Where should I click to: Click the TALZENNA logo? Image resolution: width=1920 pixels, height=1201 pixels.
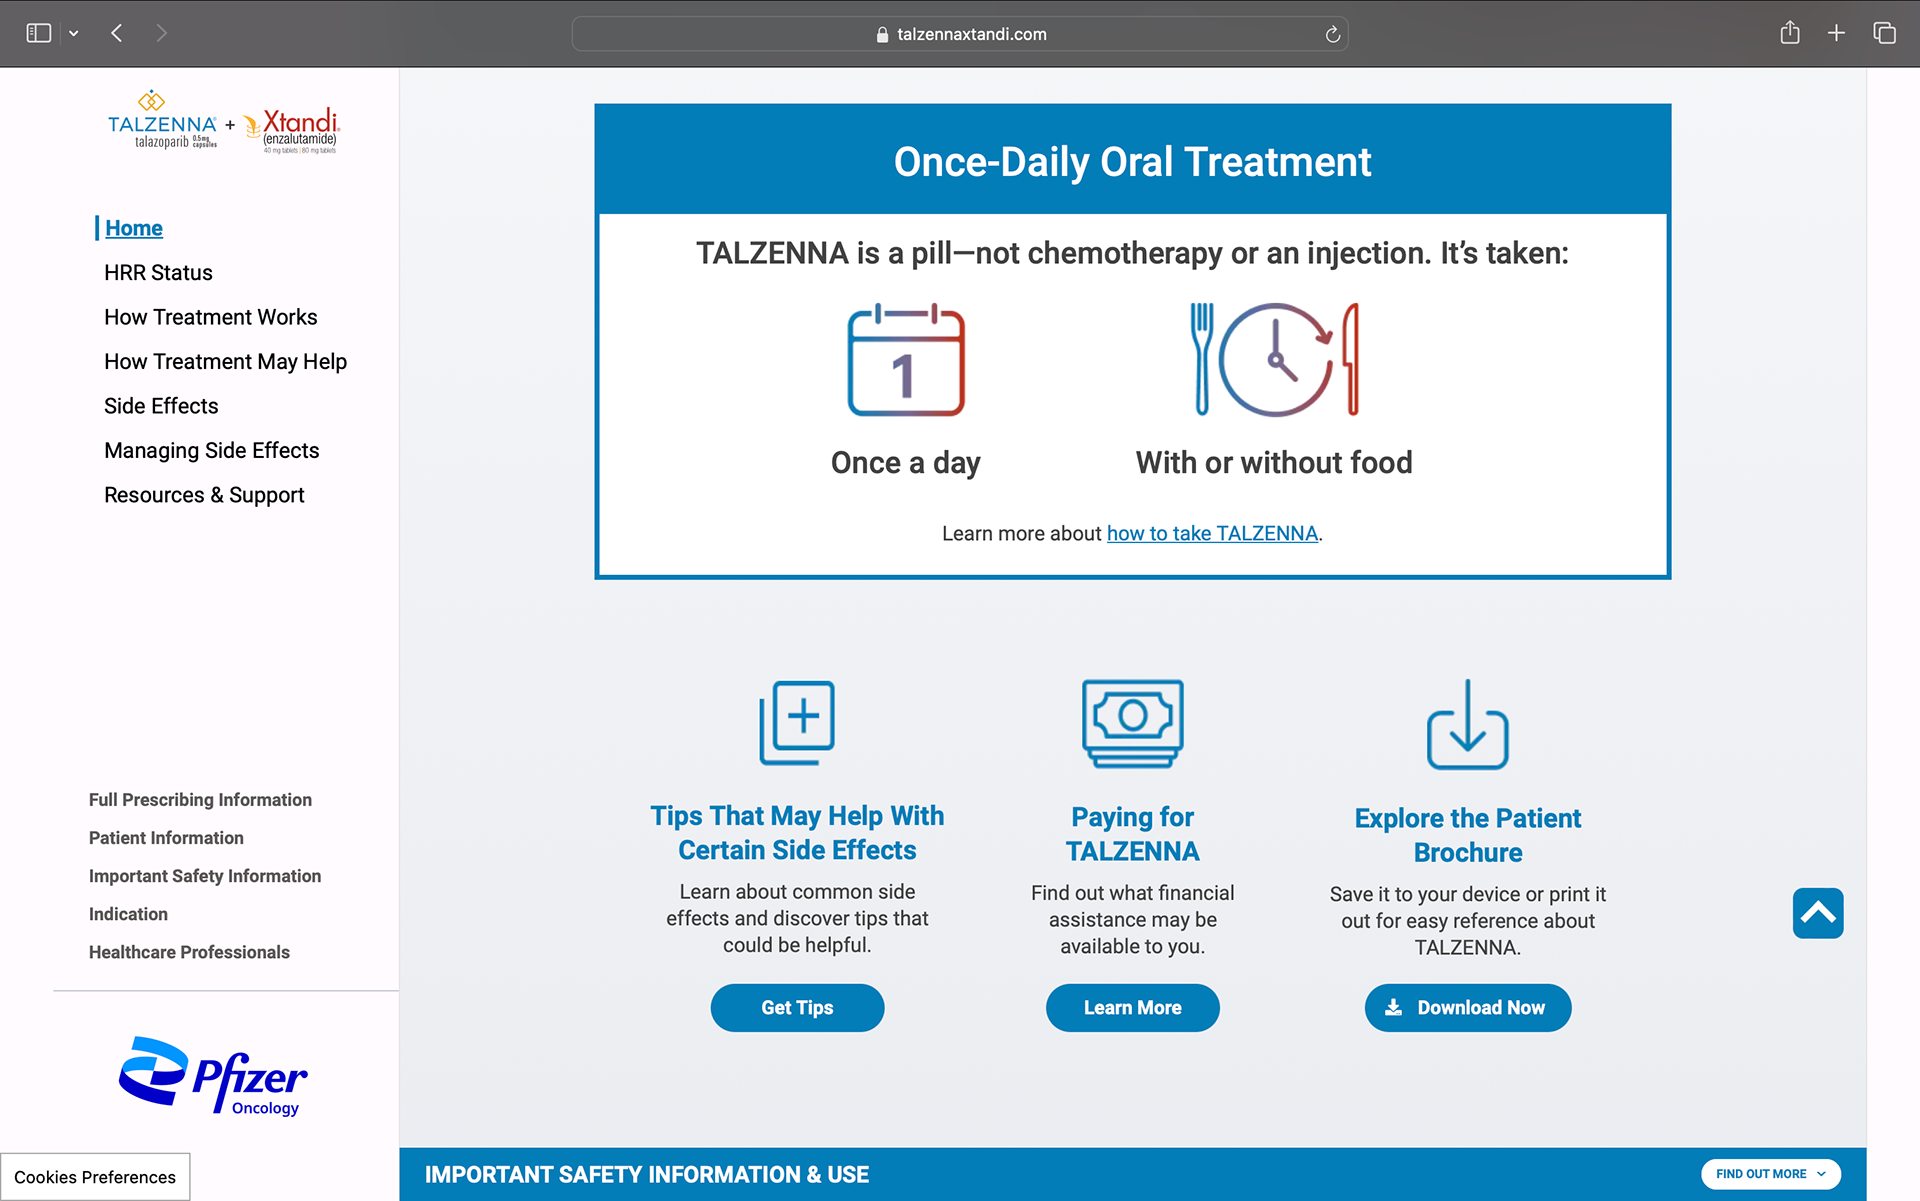162,121
